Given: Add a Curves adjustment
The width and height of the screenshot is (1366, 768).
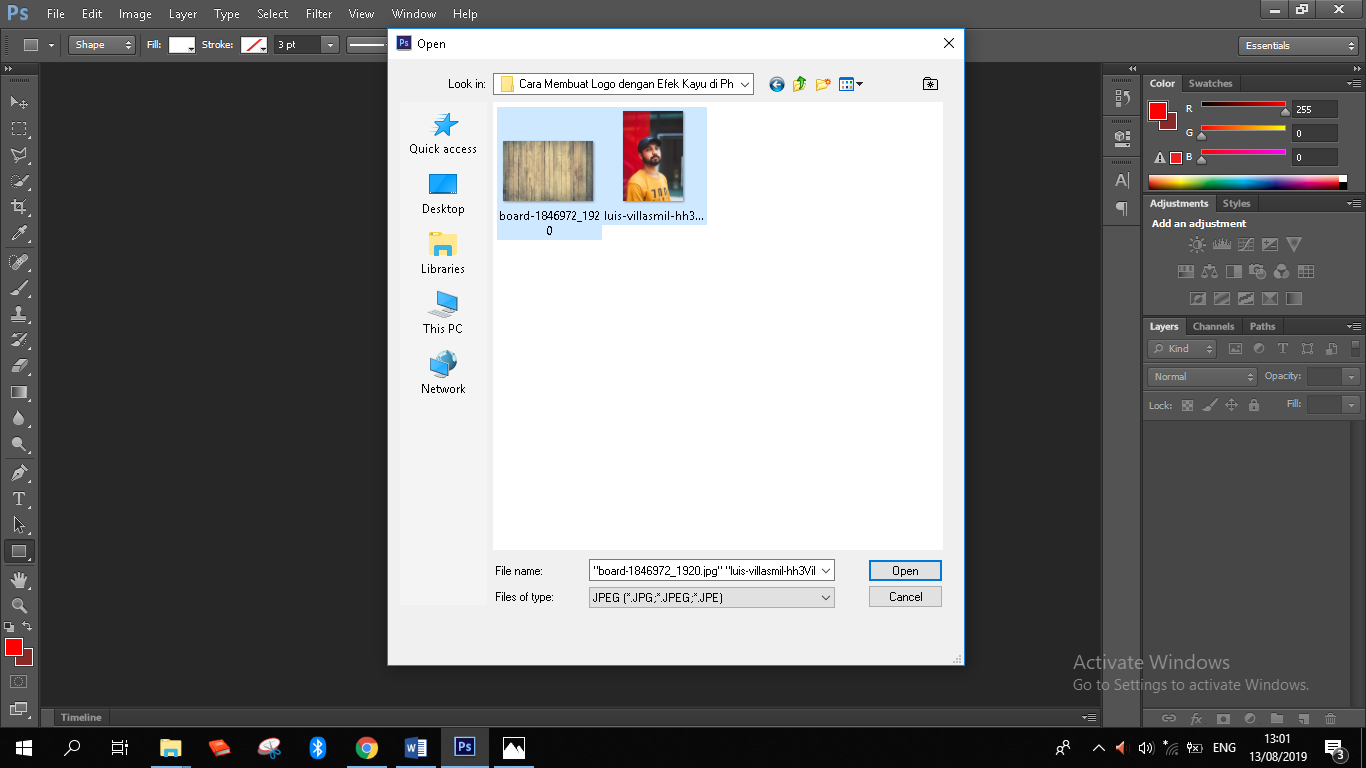Looking at the screenshot, I should [x=1246, y=244].
